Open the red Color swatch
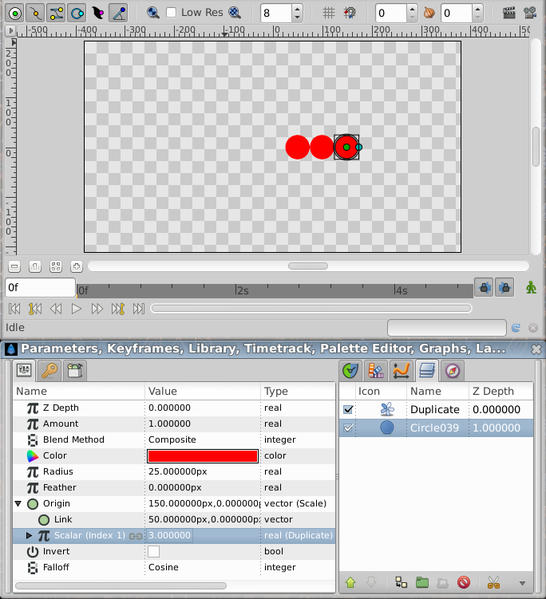 203,456
